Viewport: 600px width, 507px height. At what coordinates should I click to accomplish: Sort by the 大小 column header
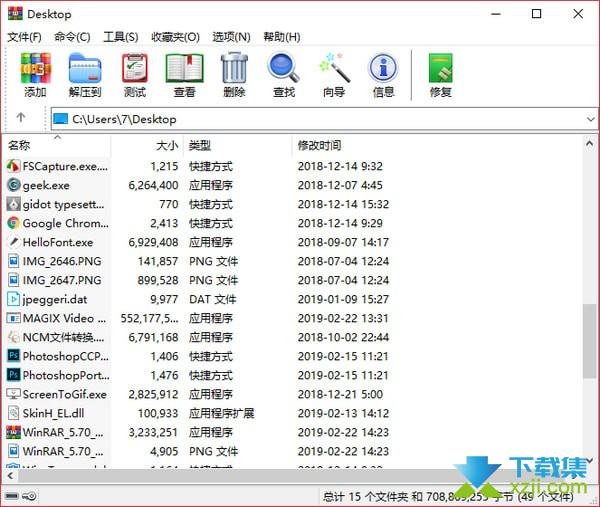(x=147, y=145)
